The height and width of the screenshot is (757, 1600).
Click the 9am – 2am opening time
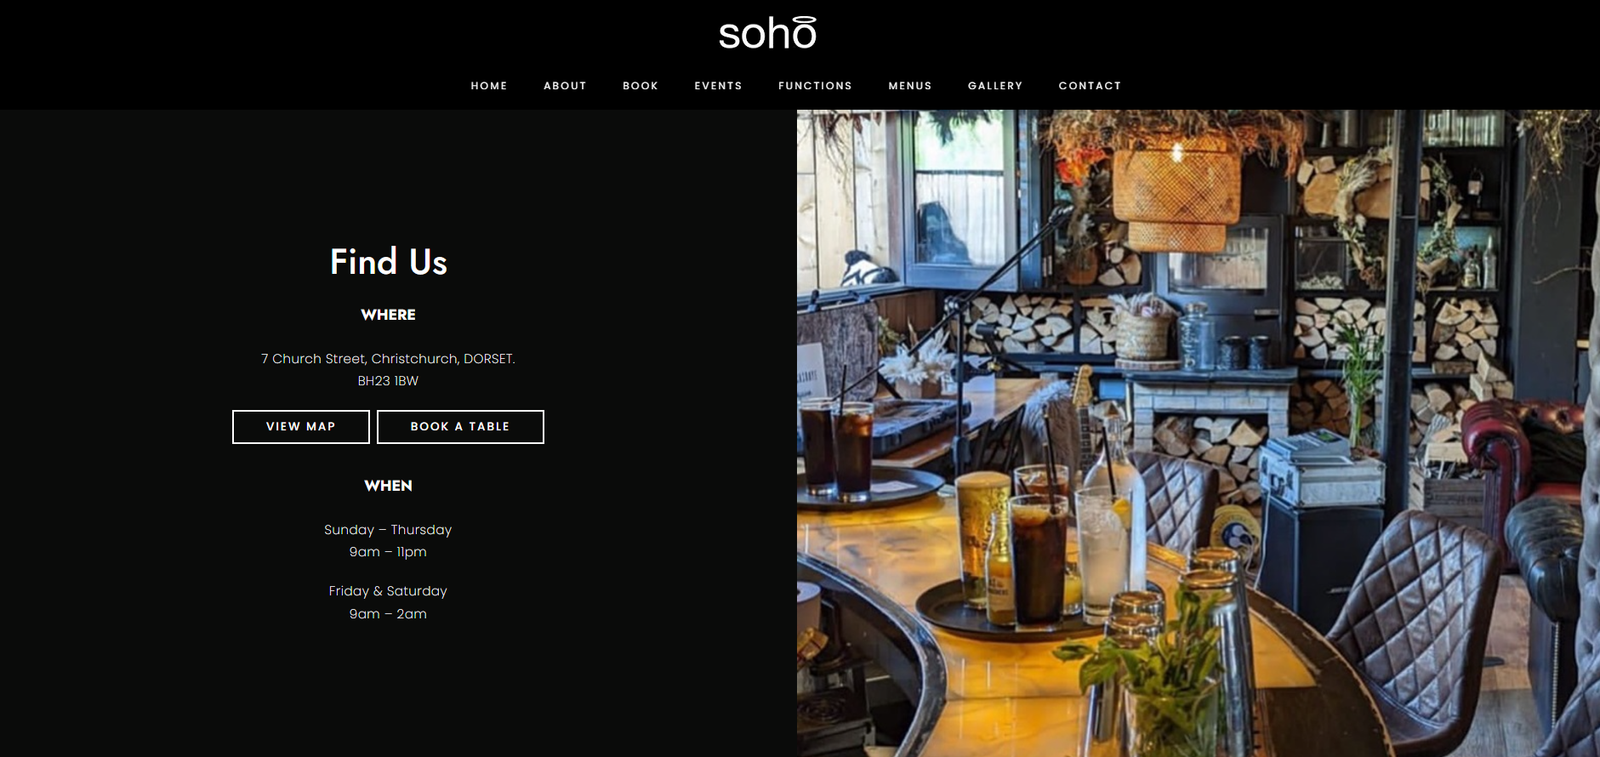tap(388, 614)
